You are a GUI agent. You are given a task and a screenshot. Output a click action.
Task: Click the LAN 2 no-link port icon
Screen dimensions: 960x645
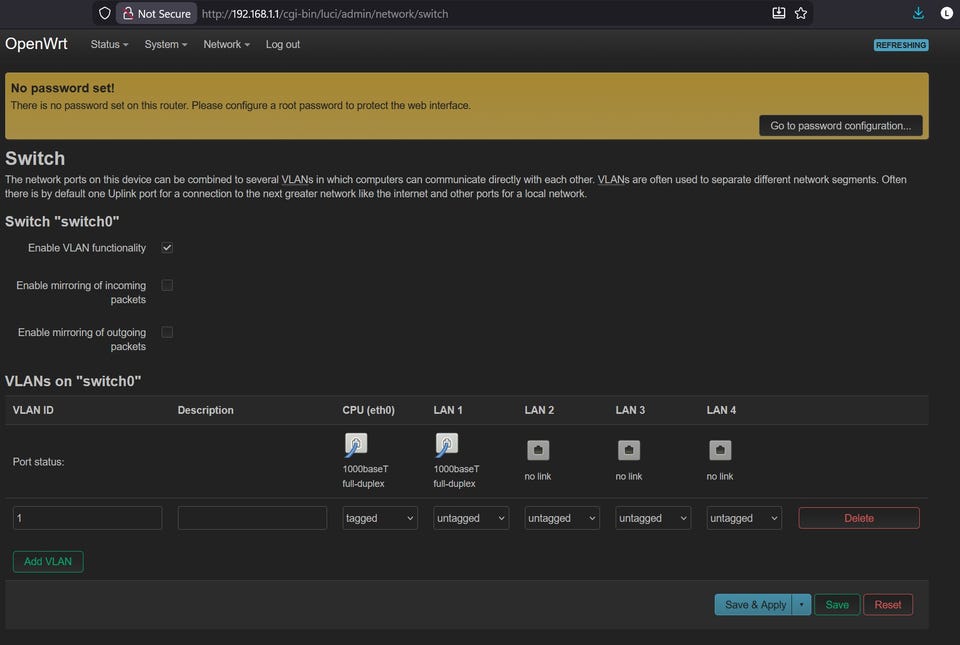click(x=538, y=450)
